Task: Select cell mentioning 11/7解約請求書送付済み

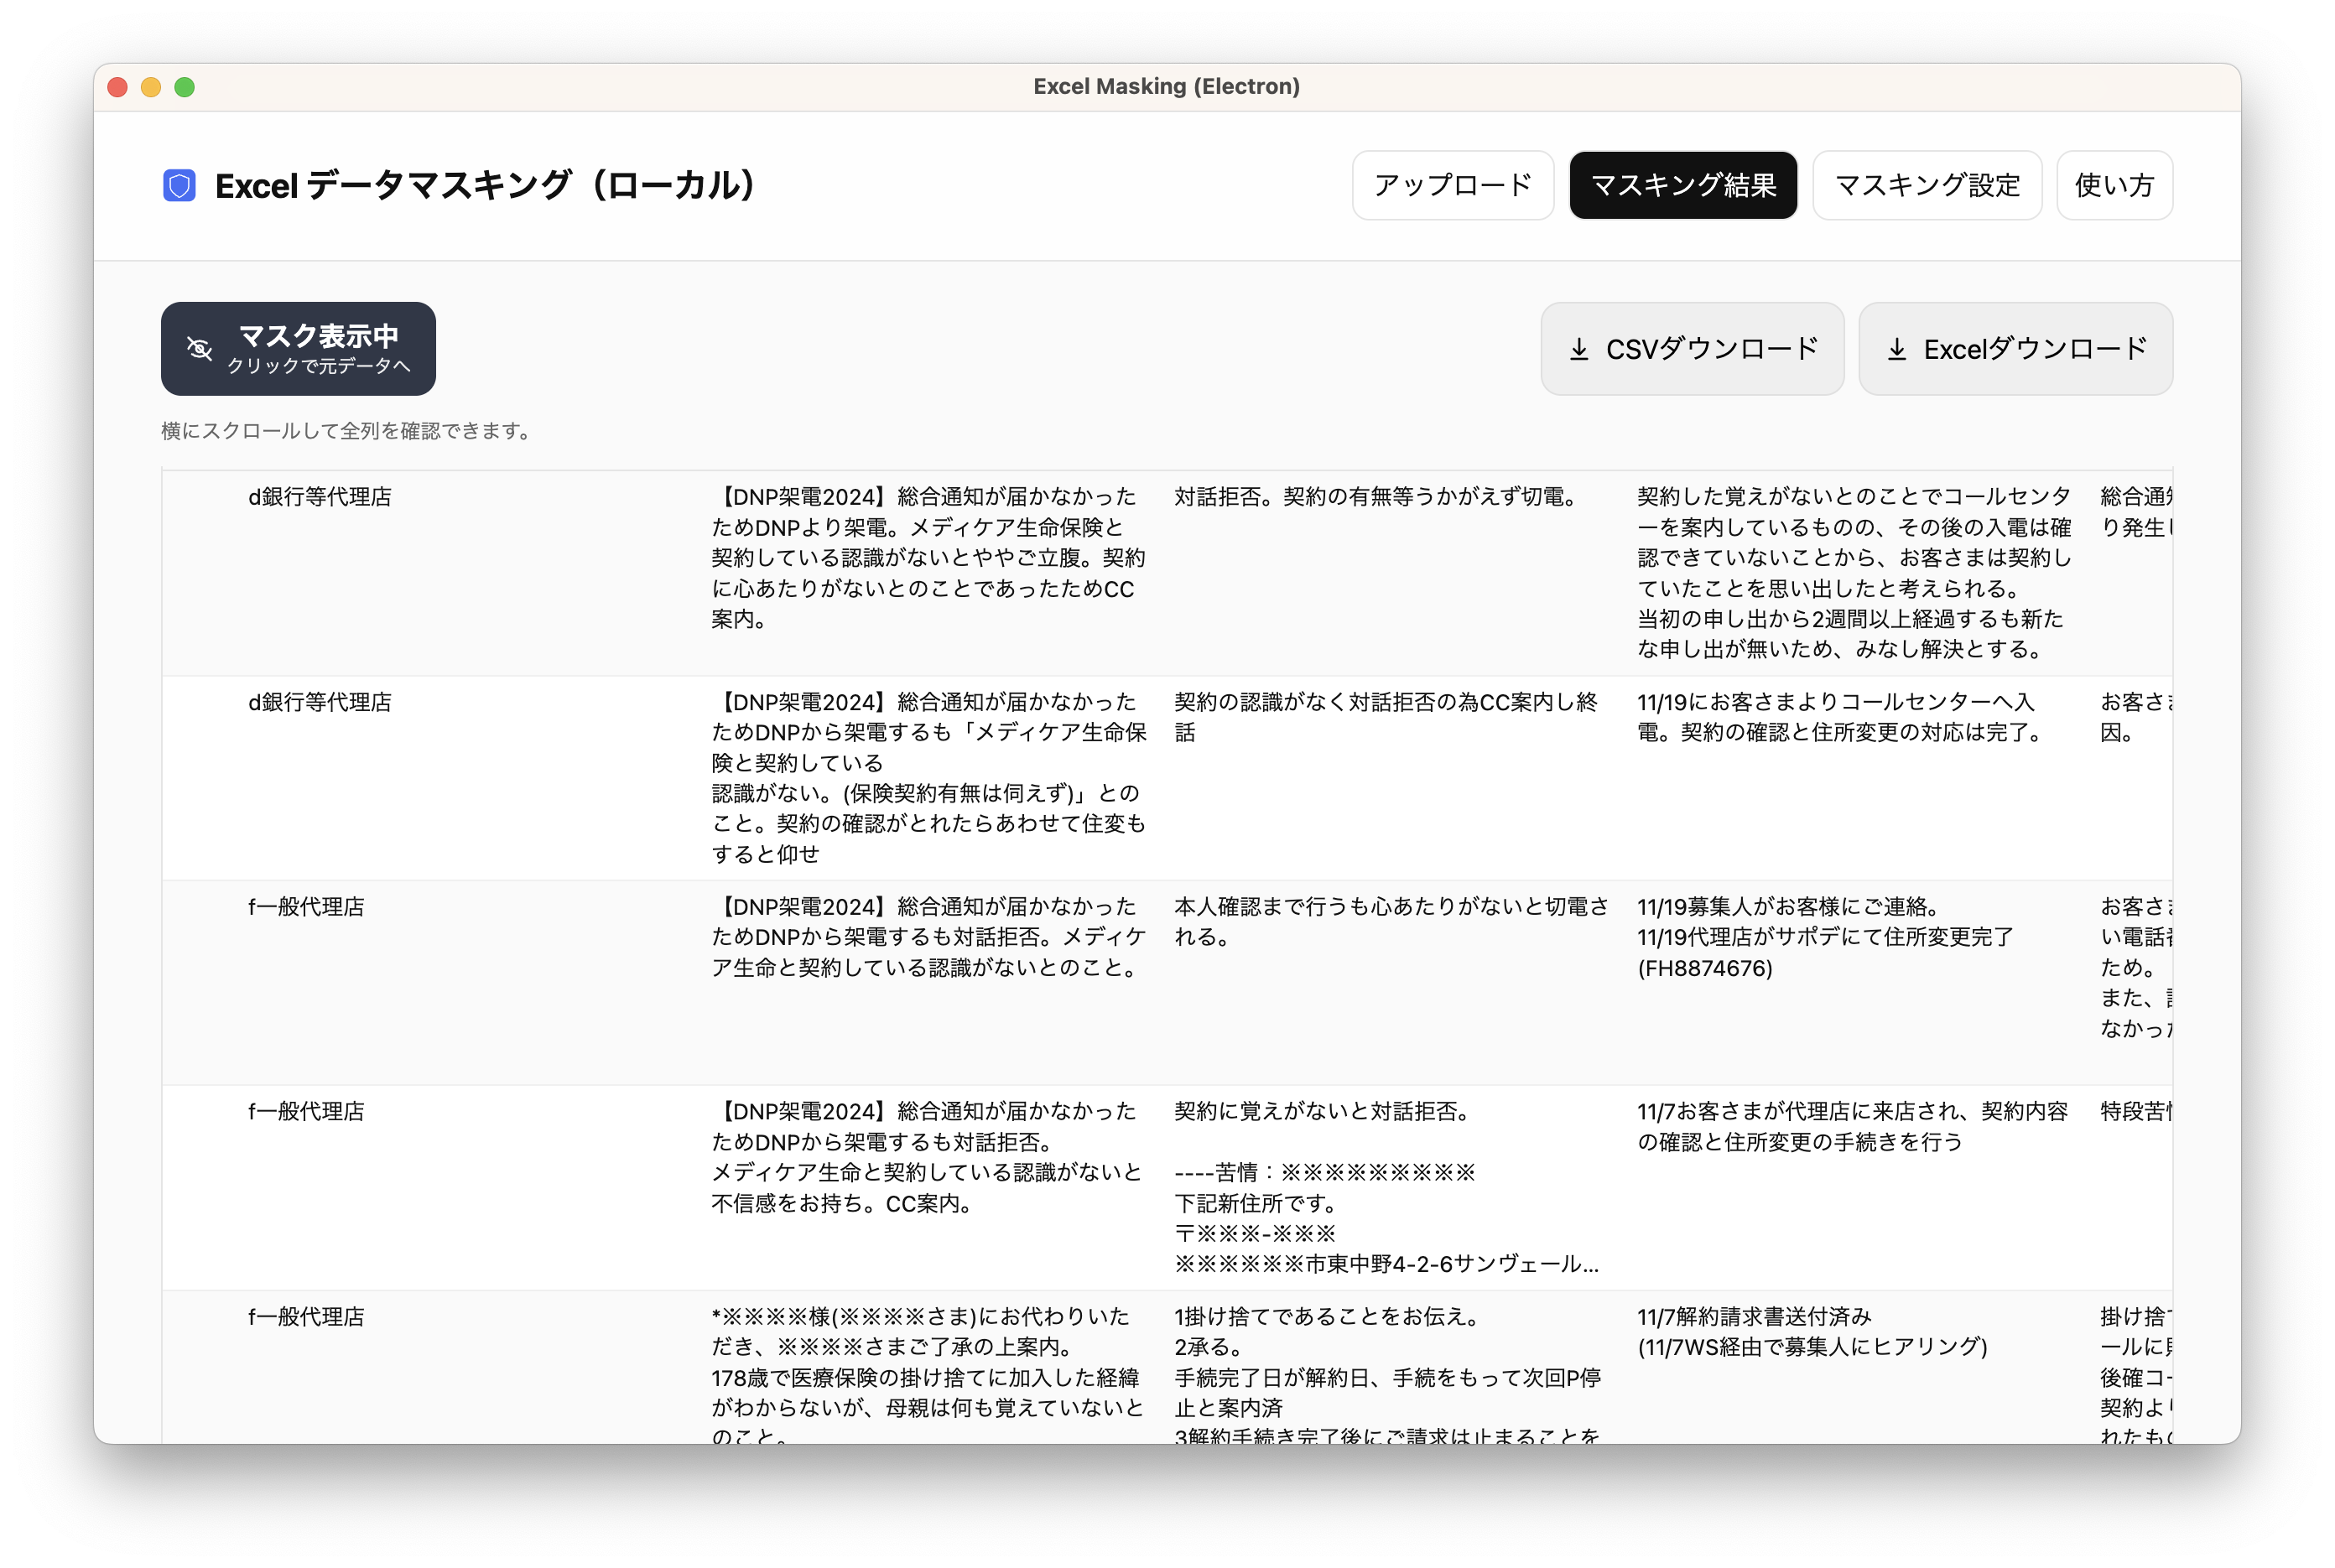Action: coord(1754,1316)
